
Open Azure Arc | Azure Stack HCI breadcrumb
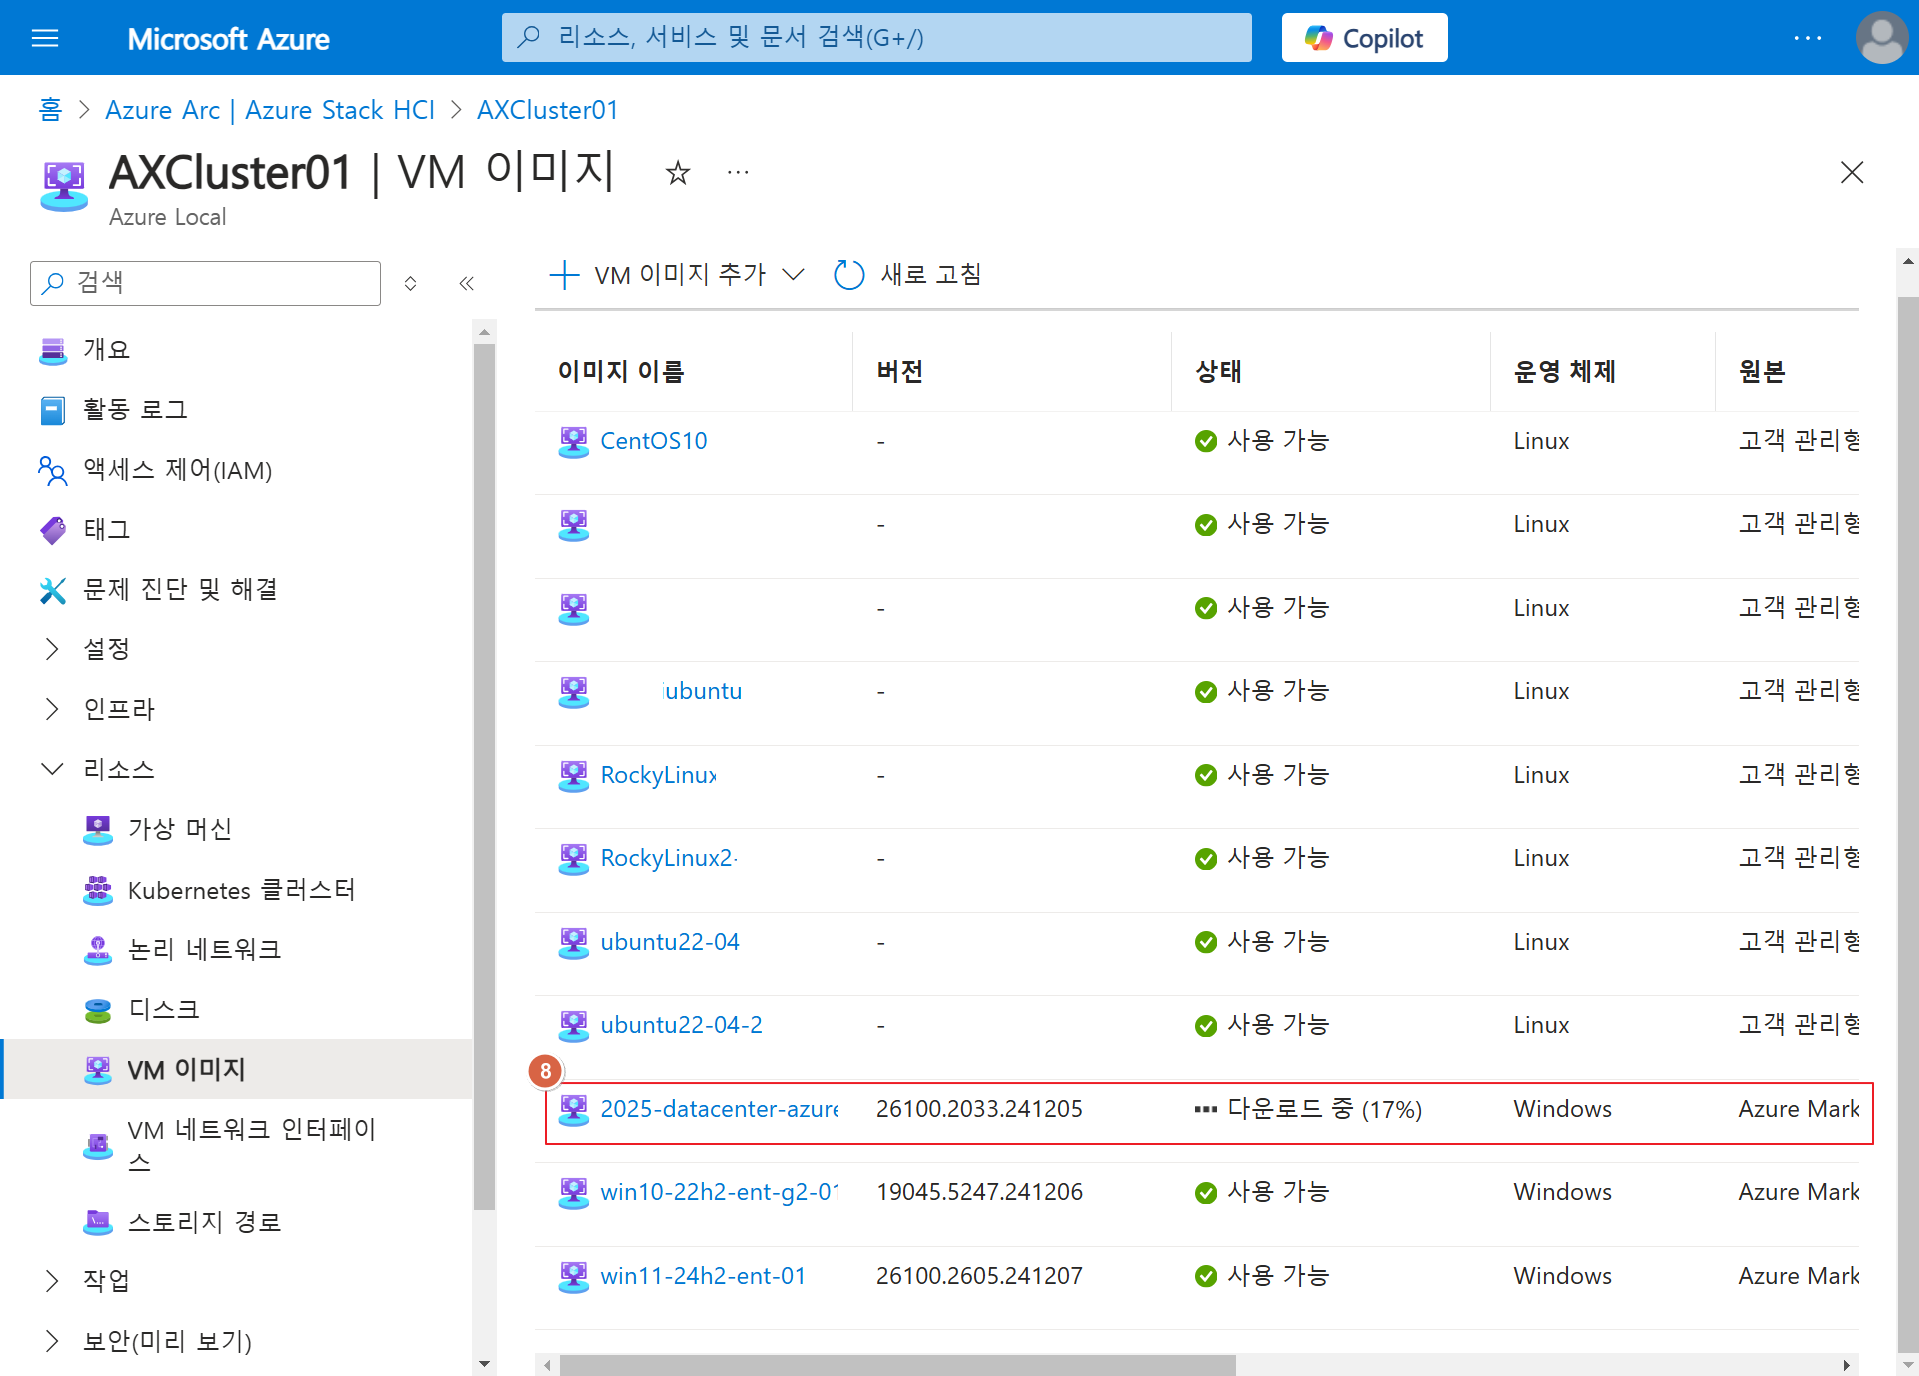coord(270,110)
